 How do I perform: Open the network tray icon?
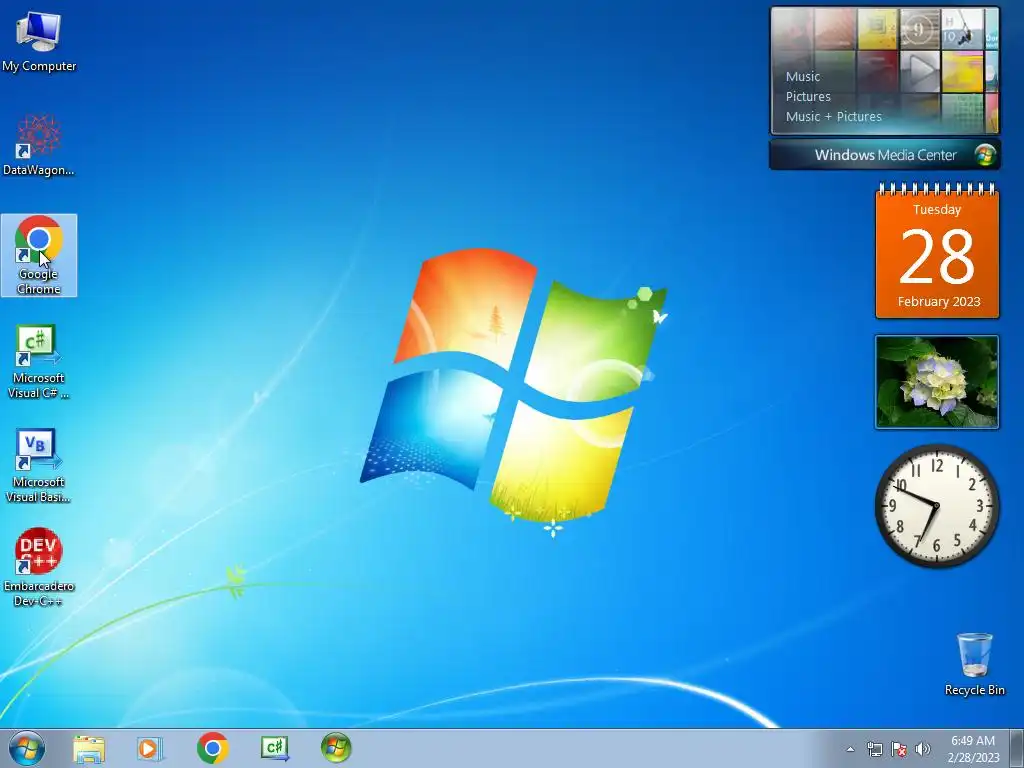click(874, 749)
